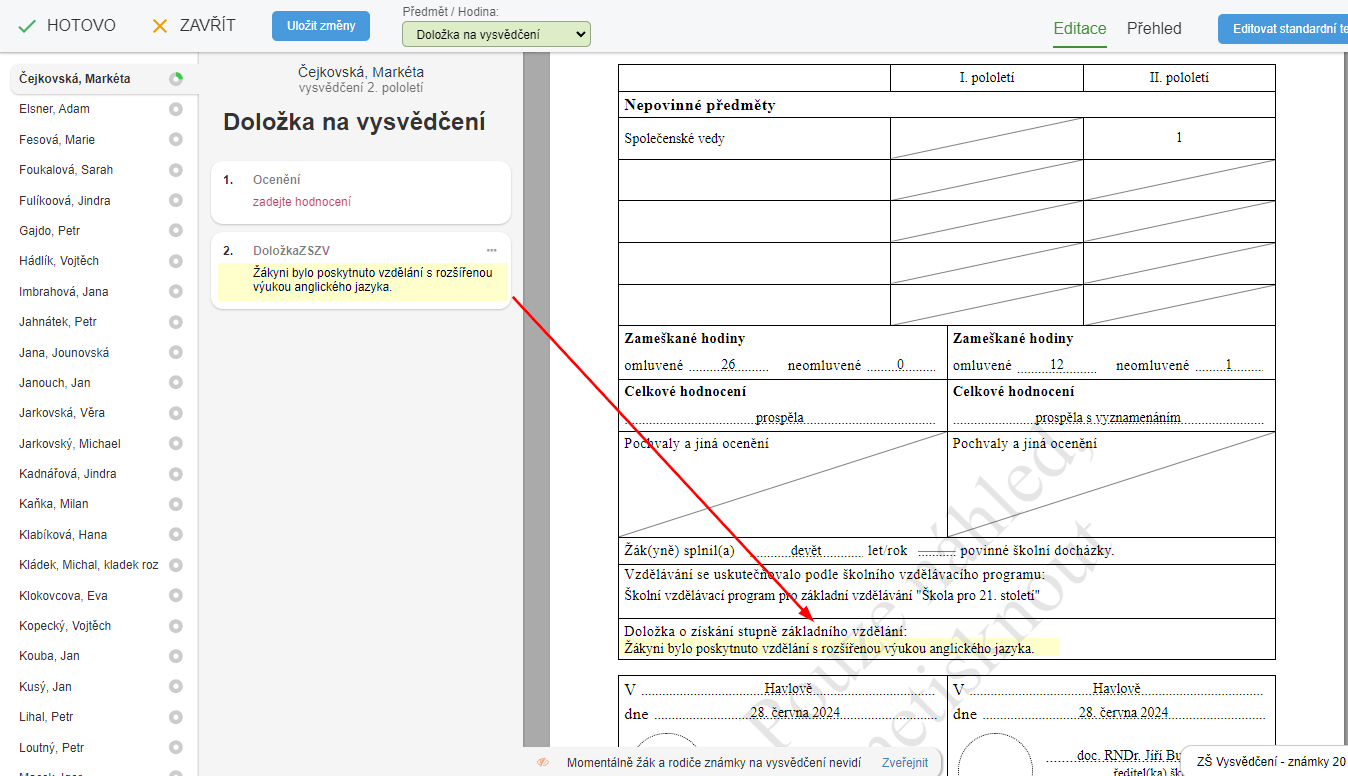This screenshot has height=776, width=1348.
Task: Click status circle icon next to Hádlík, Vojtěch
Action: 176,261
